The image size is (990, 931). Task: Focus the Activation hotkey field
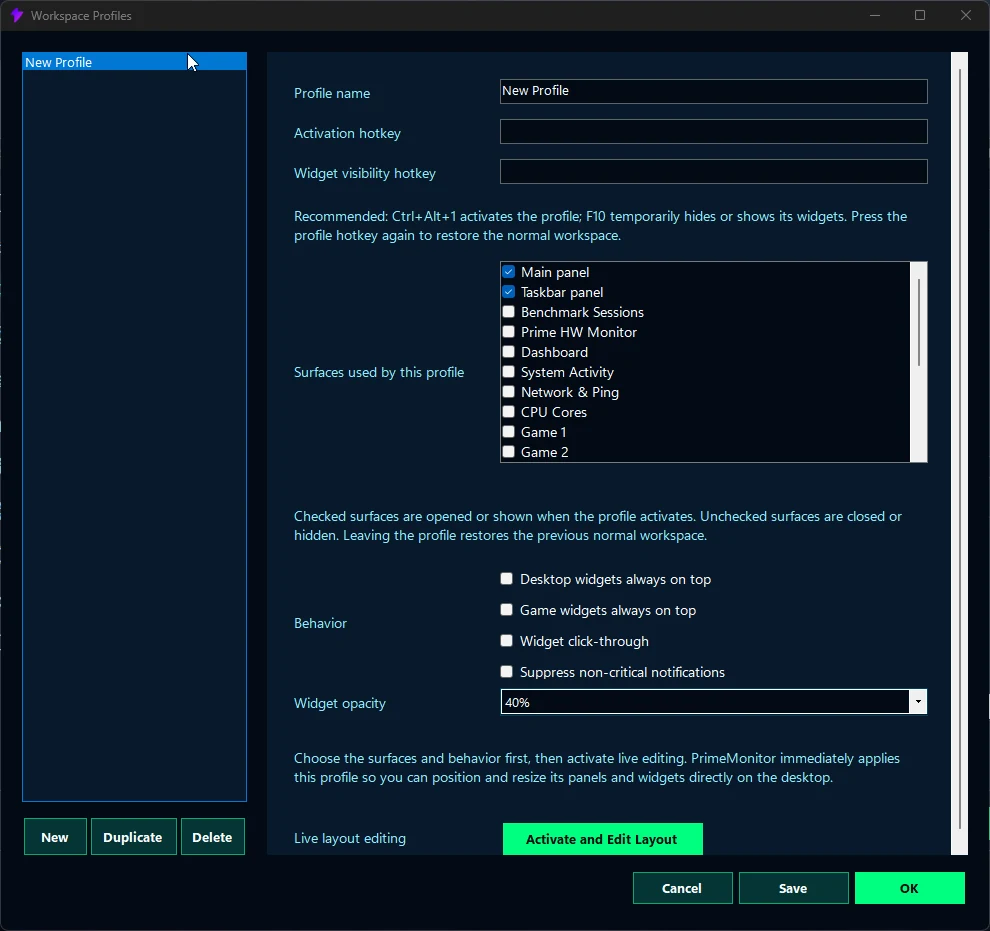coord(713,131)
